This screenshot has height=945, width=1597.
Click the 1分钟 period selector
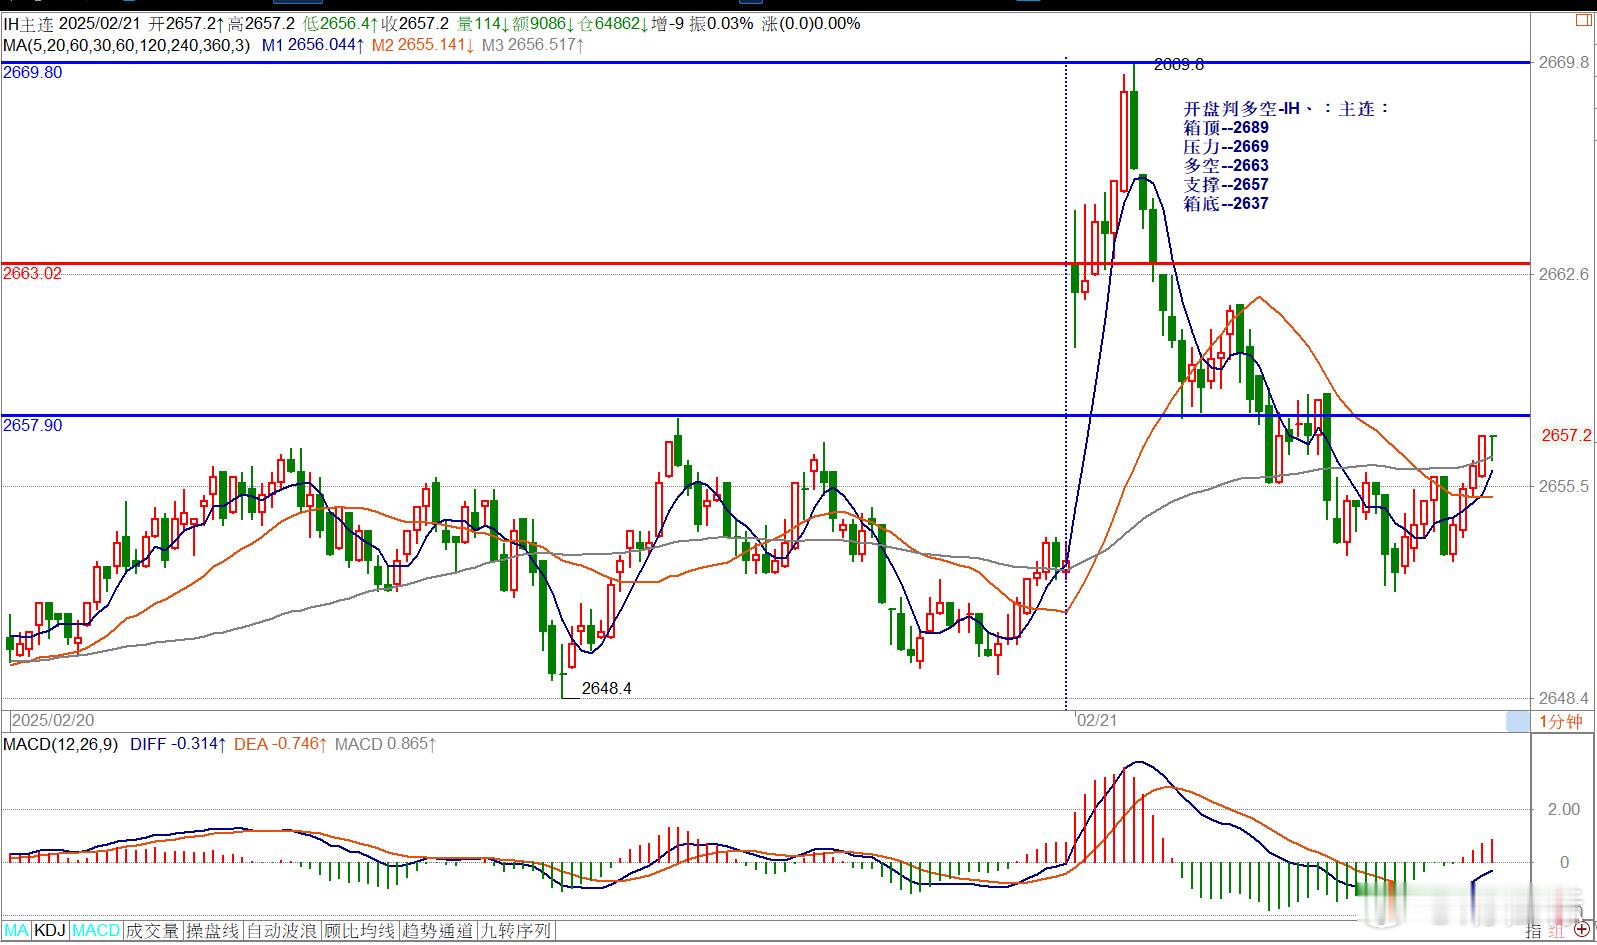(1560, 721)
